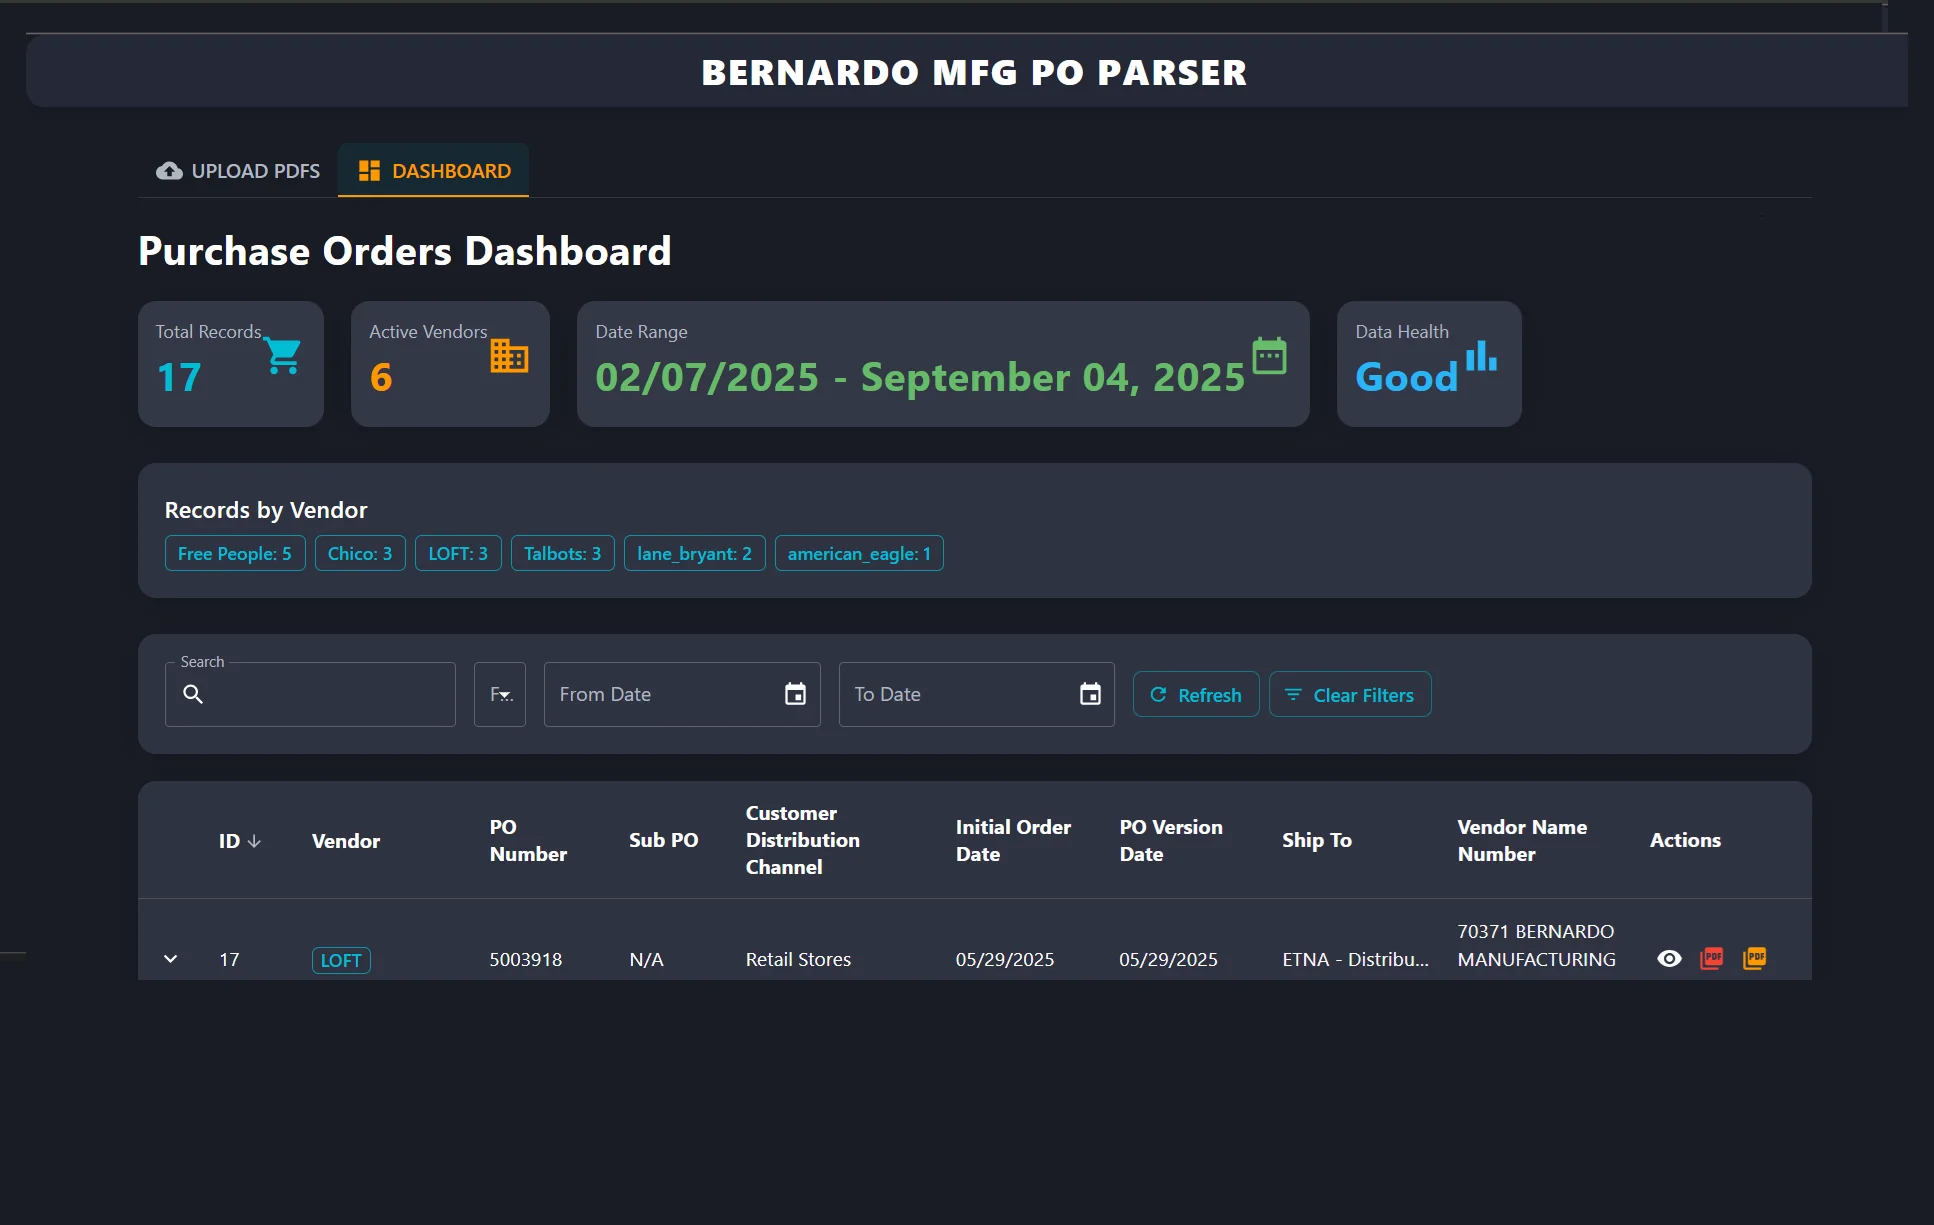Image resolution: width=1934 pixels, height=1225 pixels.
Task: Filter by lane_bryant: 2 chip
Action: point(695,554)
